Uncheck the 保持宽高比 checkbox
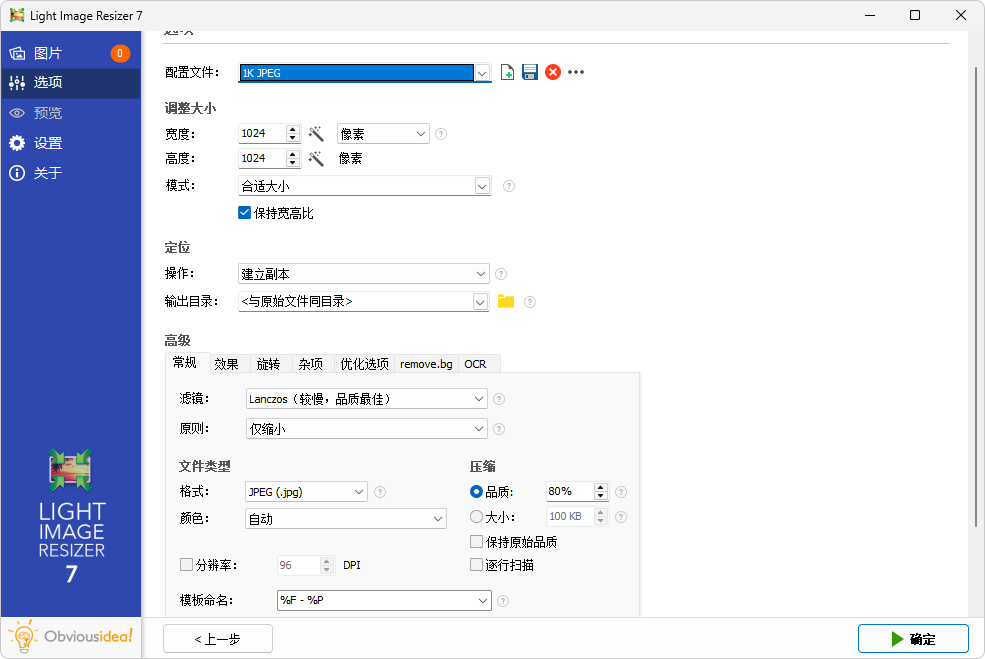This screenshot has height=659, width=985. [244, 212]
